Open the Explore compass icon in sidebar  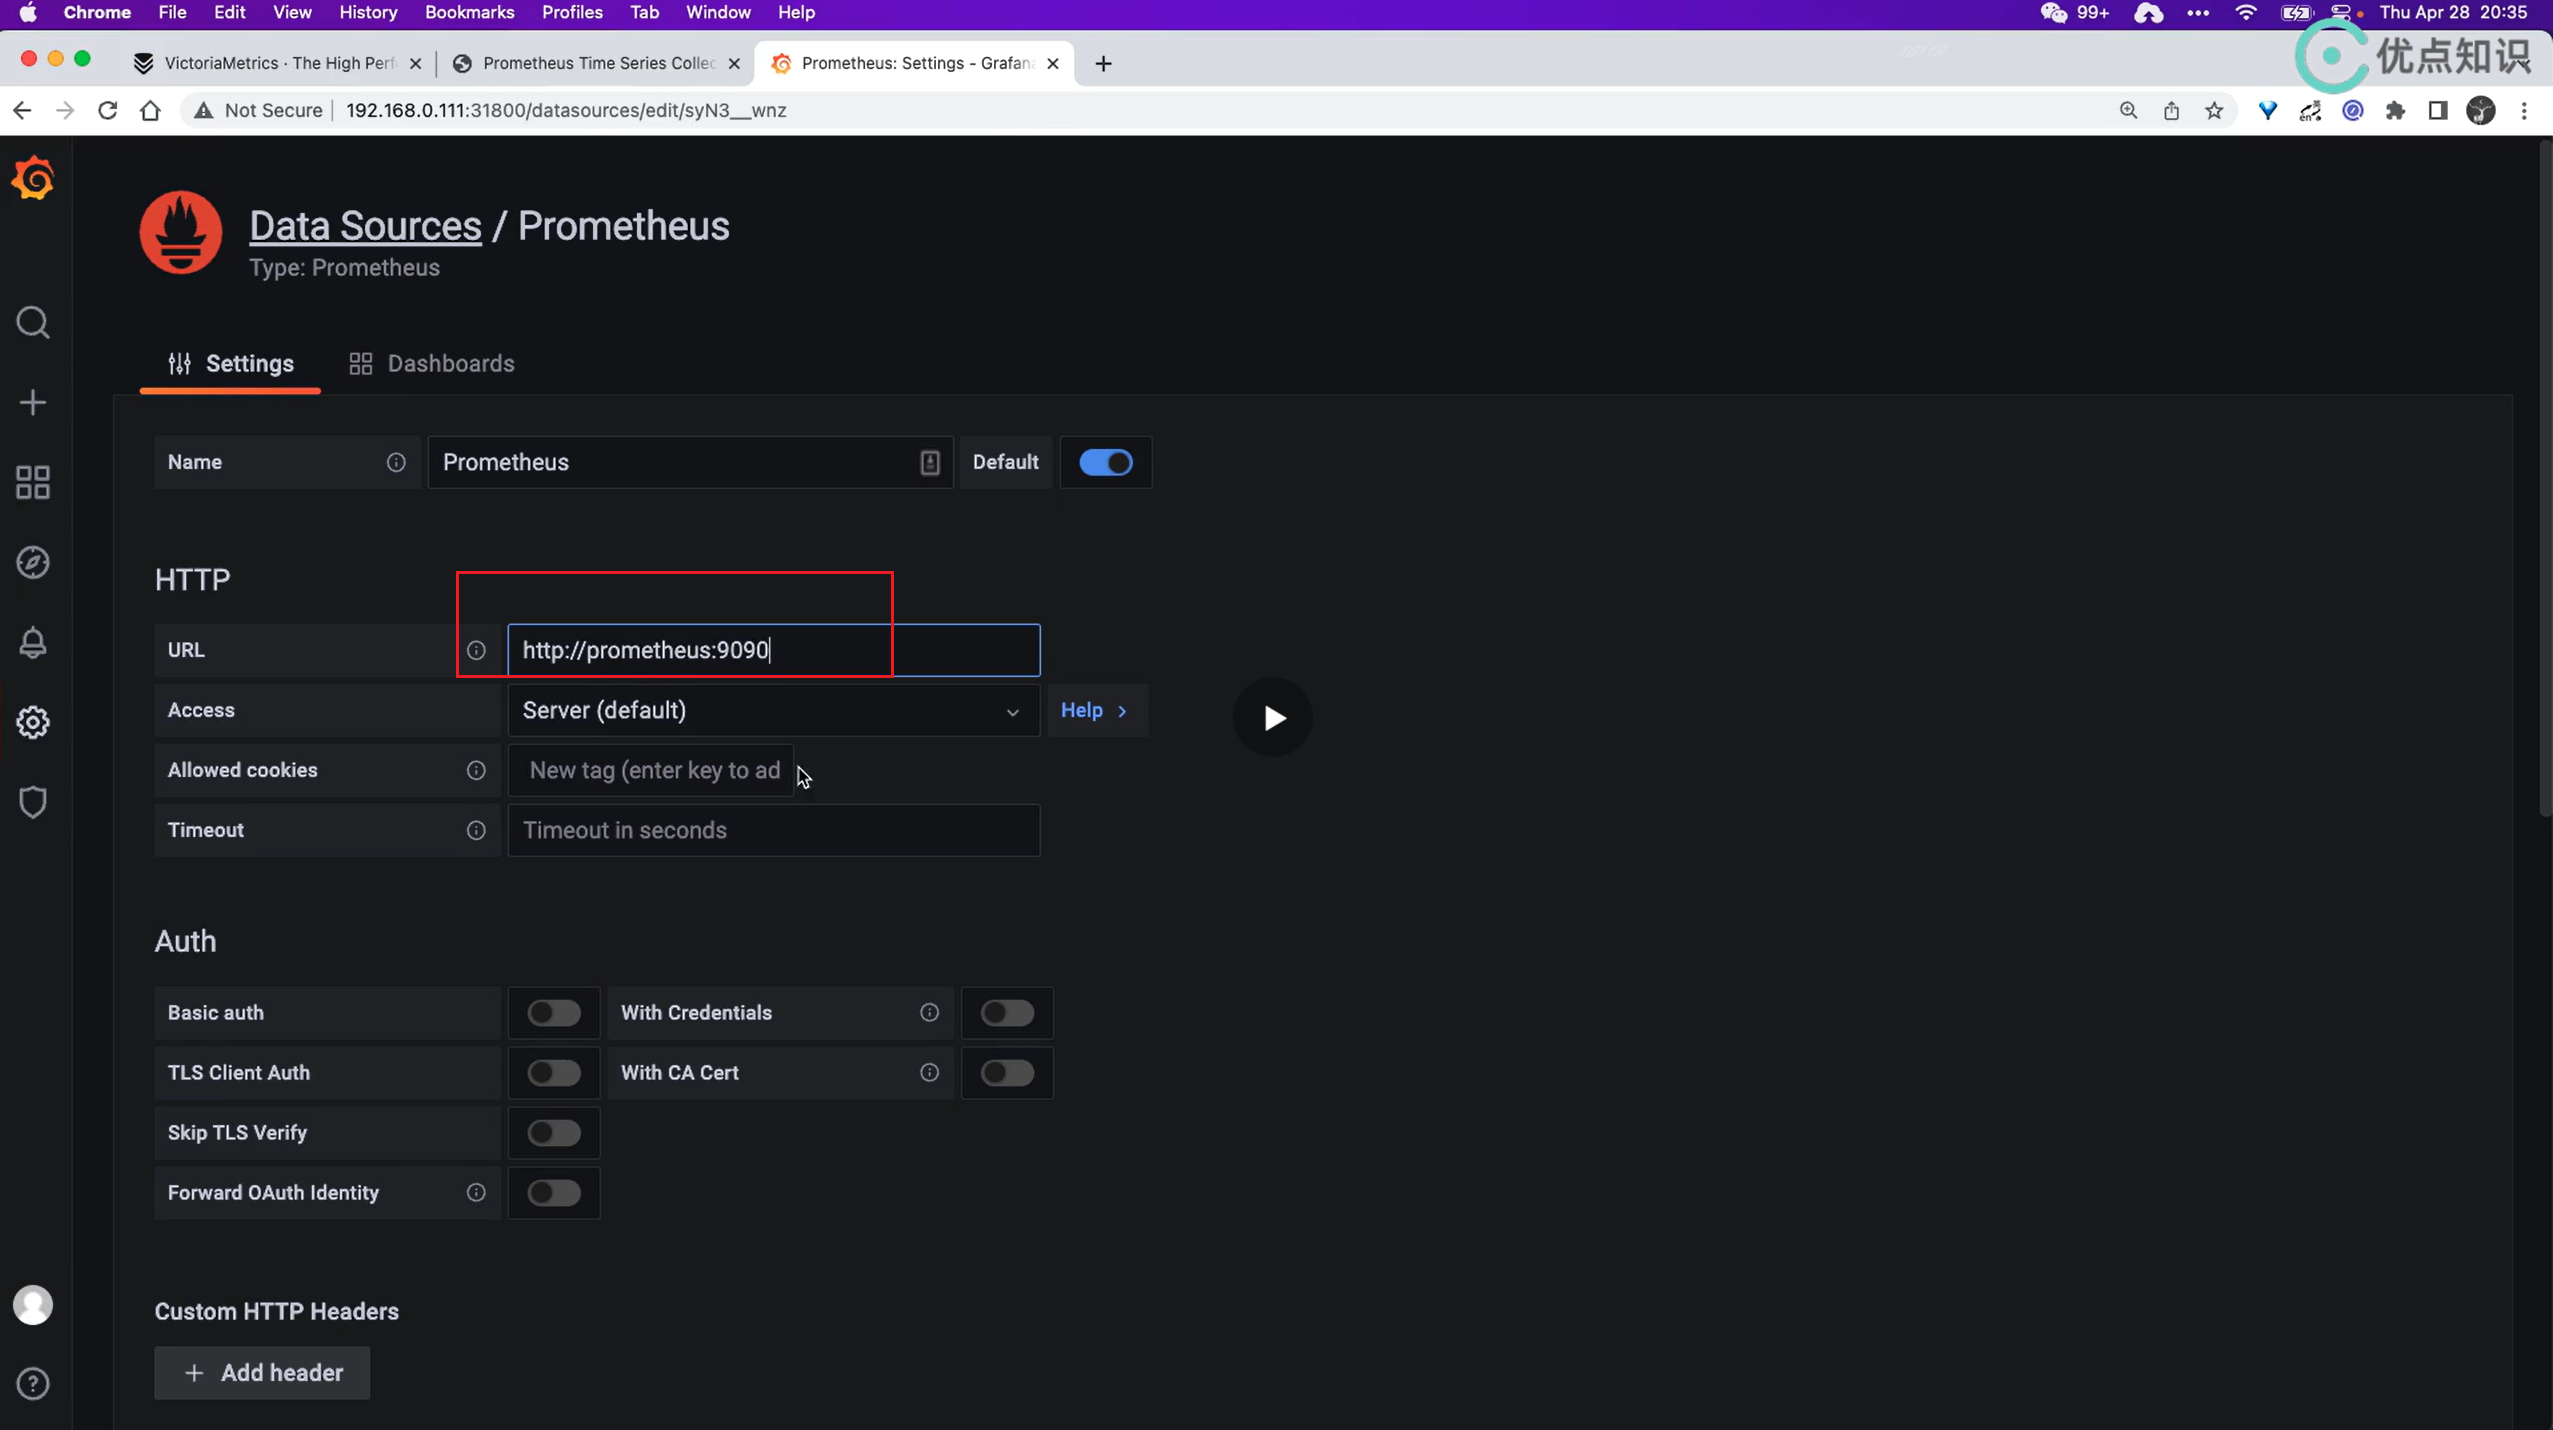pyautogui.click(x=33, y=562)
